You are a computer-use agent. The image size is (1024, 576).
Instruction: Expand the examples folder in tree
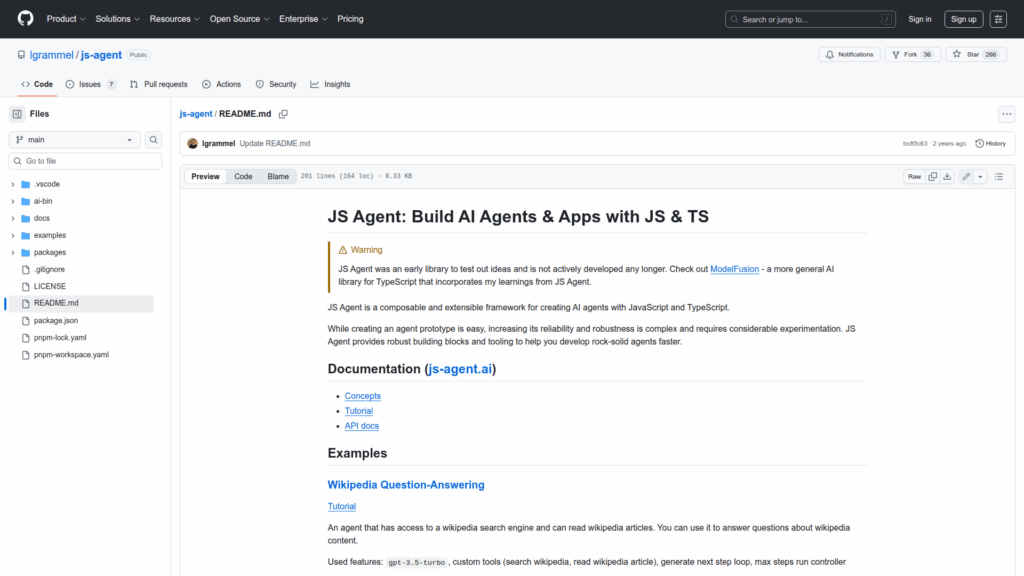pyautogui.click(x=13, y=235)
